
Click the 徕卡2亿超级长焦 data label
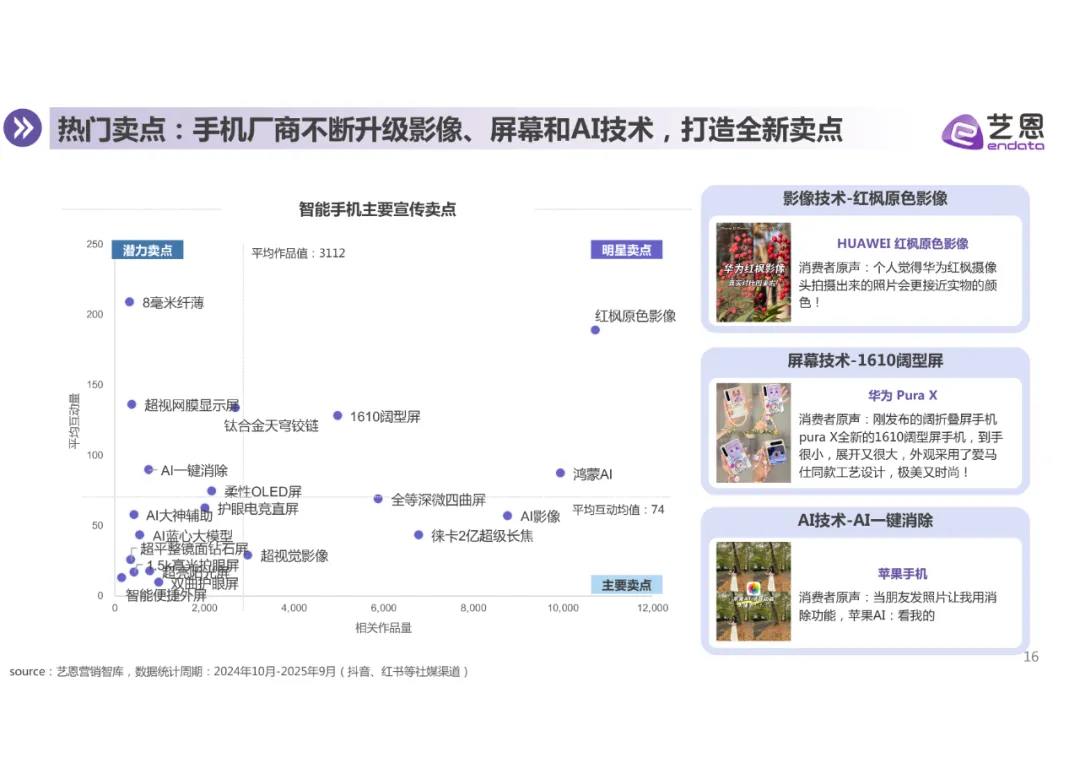coord(482,536)
